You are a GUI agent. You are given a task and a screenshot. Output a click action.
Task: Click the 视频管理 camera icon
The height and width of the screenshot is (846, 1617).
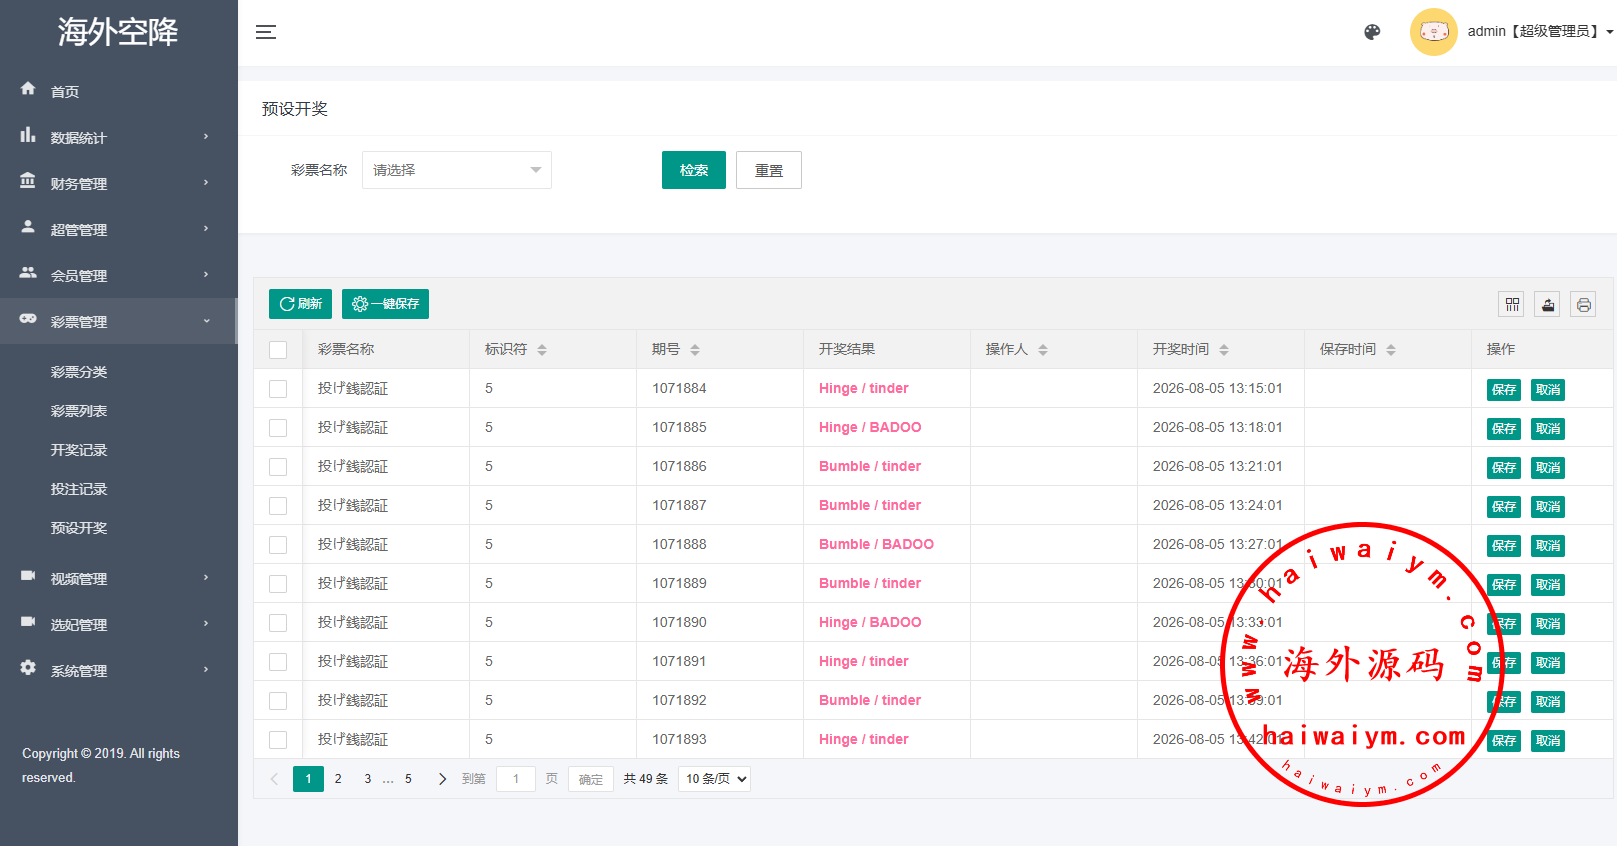28,576
